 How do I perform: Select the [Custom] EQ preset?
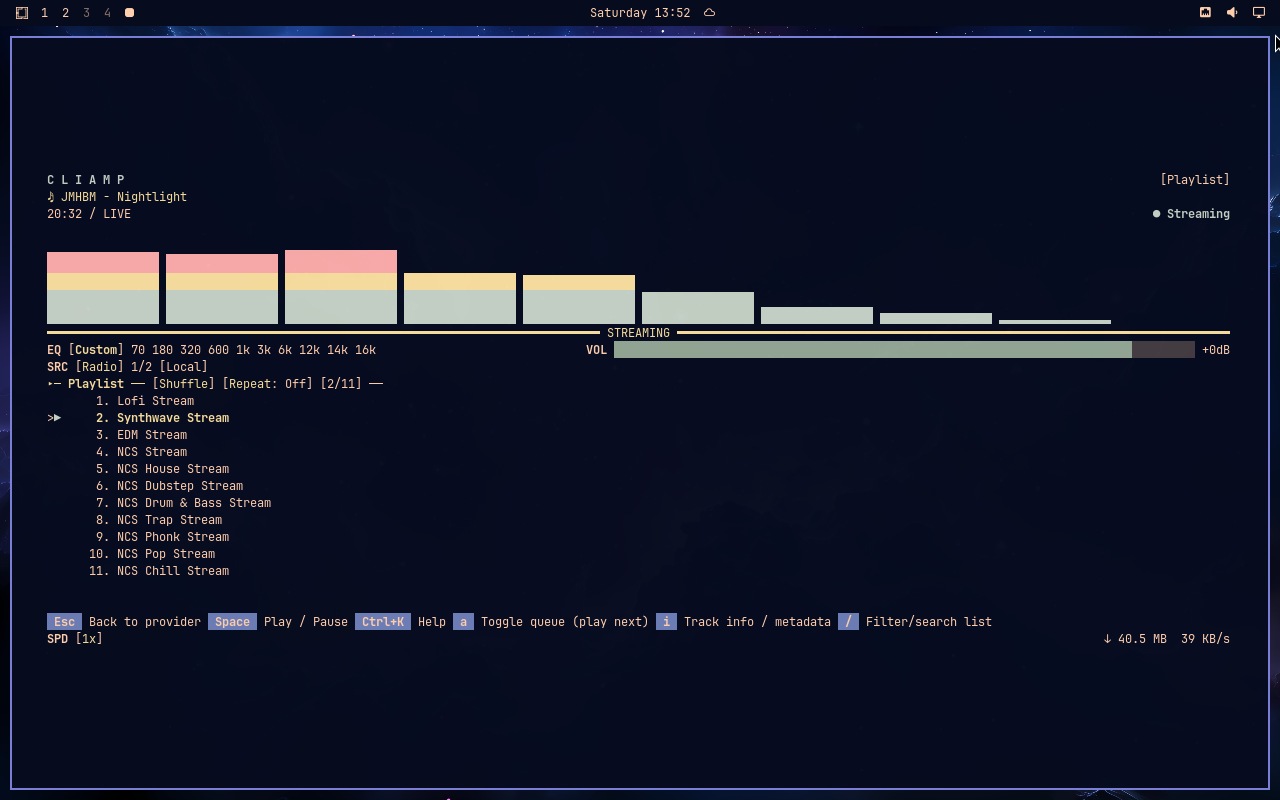(x=96, y=350)
